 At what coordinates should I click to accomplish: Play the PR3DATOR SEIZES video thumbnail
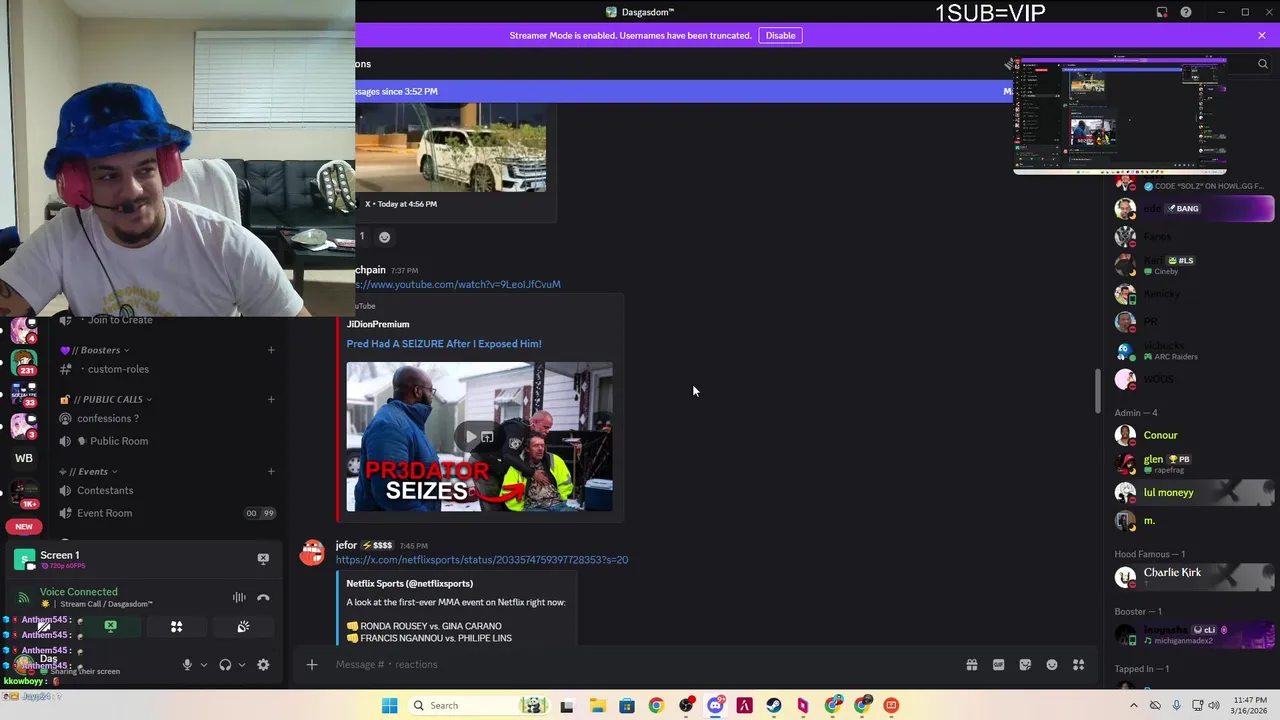479,437
